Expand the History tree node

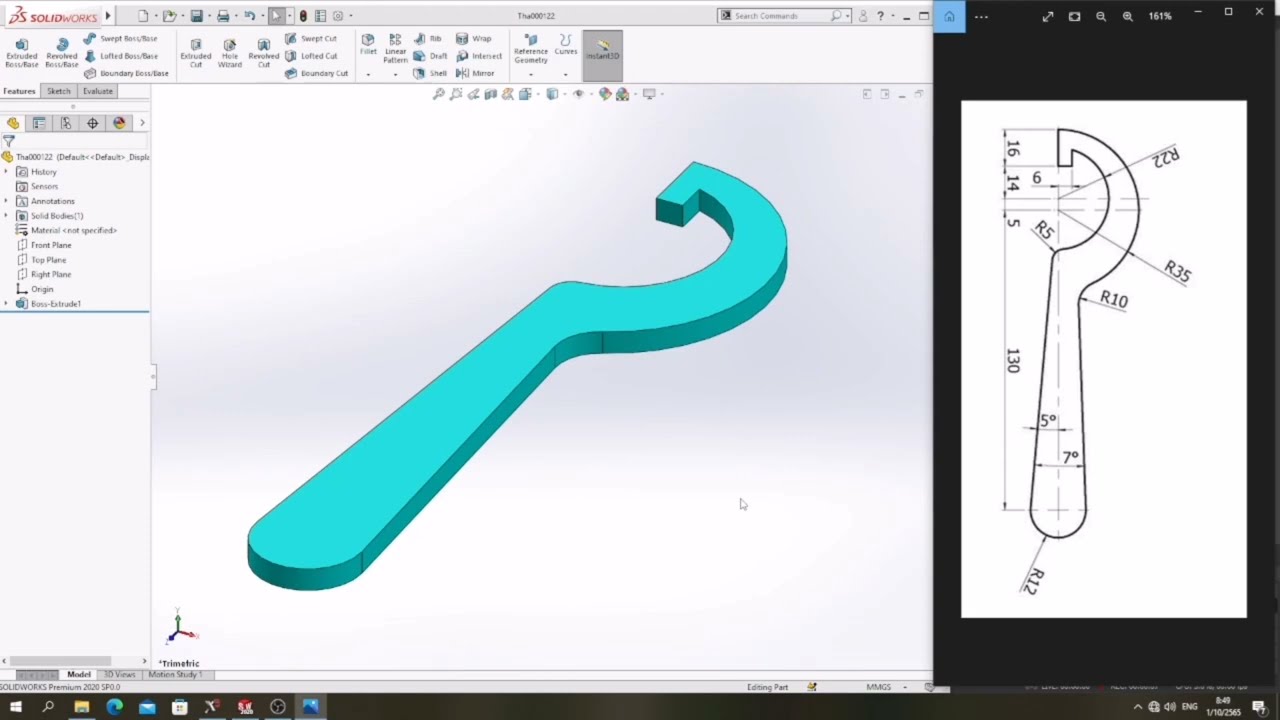(x=6, y=172)
